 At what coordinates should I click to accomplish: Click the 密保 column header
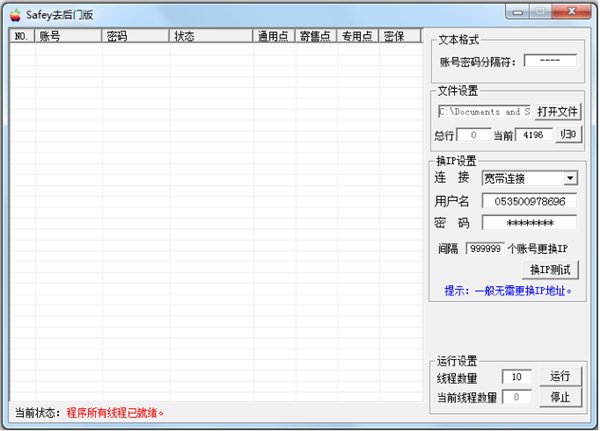(x=400, y=36)
